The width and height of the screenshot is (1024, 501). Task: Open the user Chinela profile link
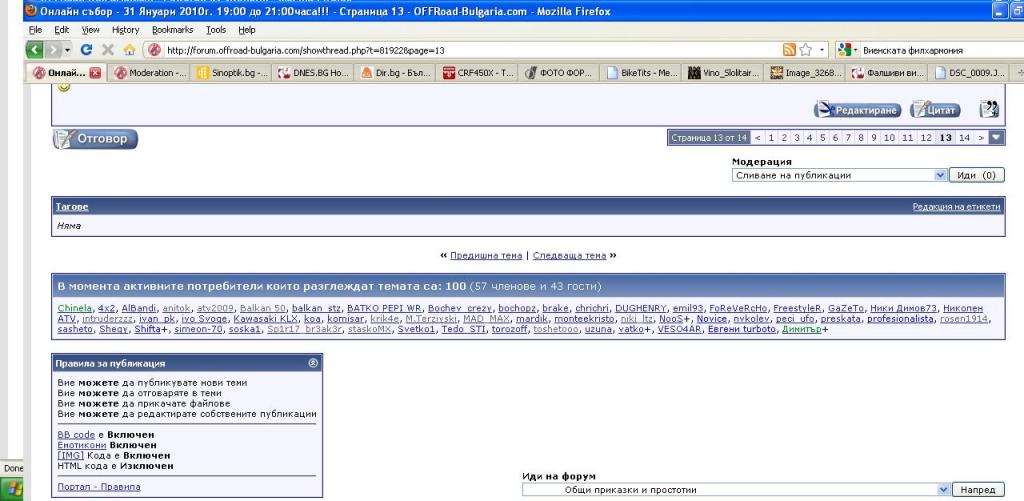pos(75,308)
